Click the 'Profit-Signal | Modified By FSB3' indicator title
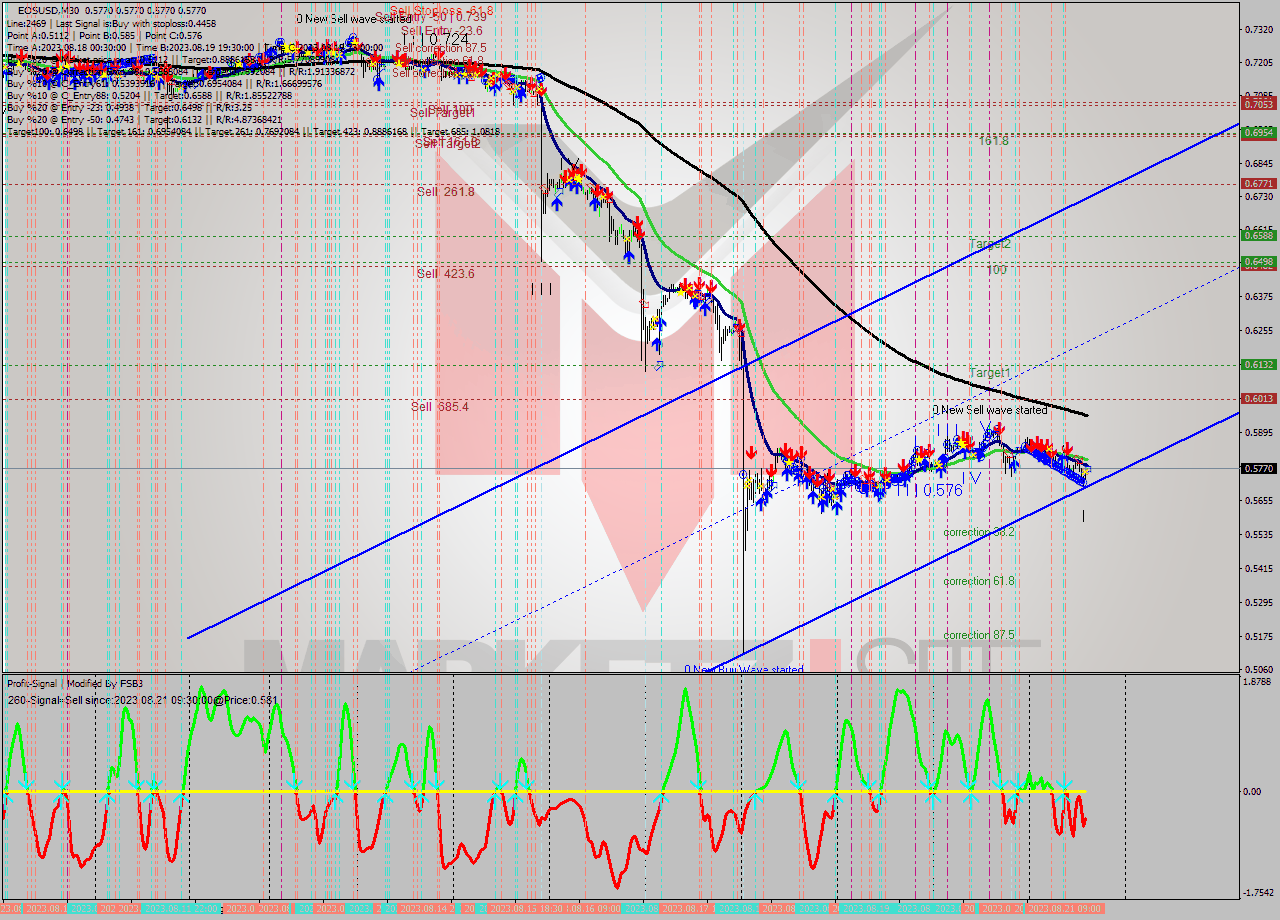The image size is (1280, 920). click(x=75, y=684)
